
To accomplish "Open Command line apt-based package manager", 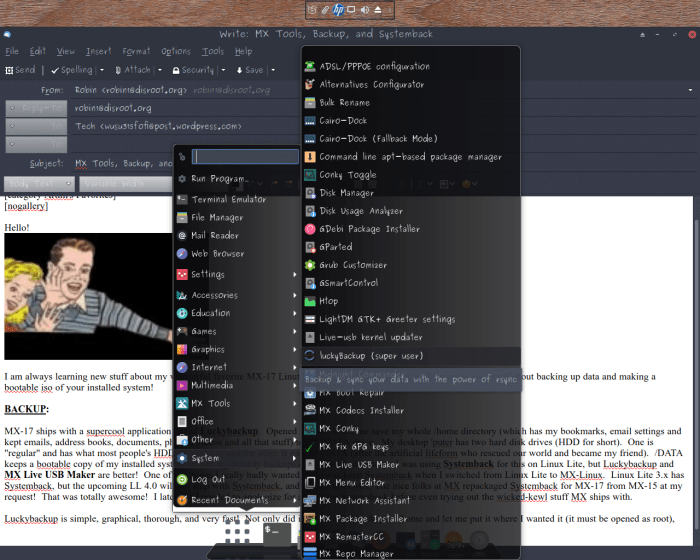I will (411, 157).
